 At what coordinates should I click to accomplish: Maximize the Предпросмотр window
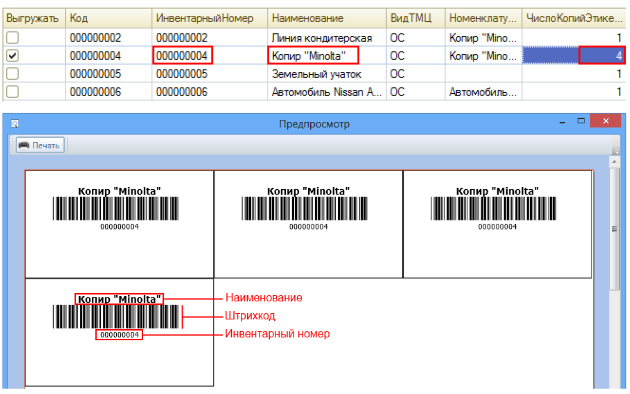(581, 121)
